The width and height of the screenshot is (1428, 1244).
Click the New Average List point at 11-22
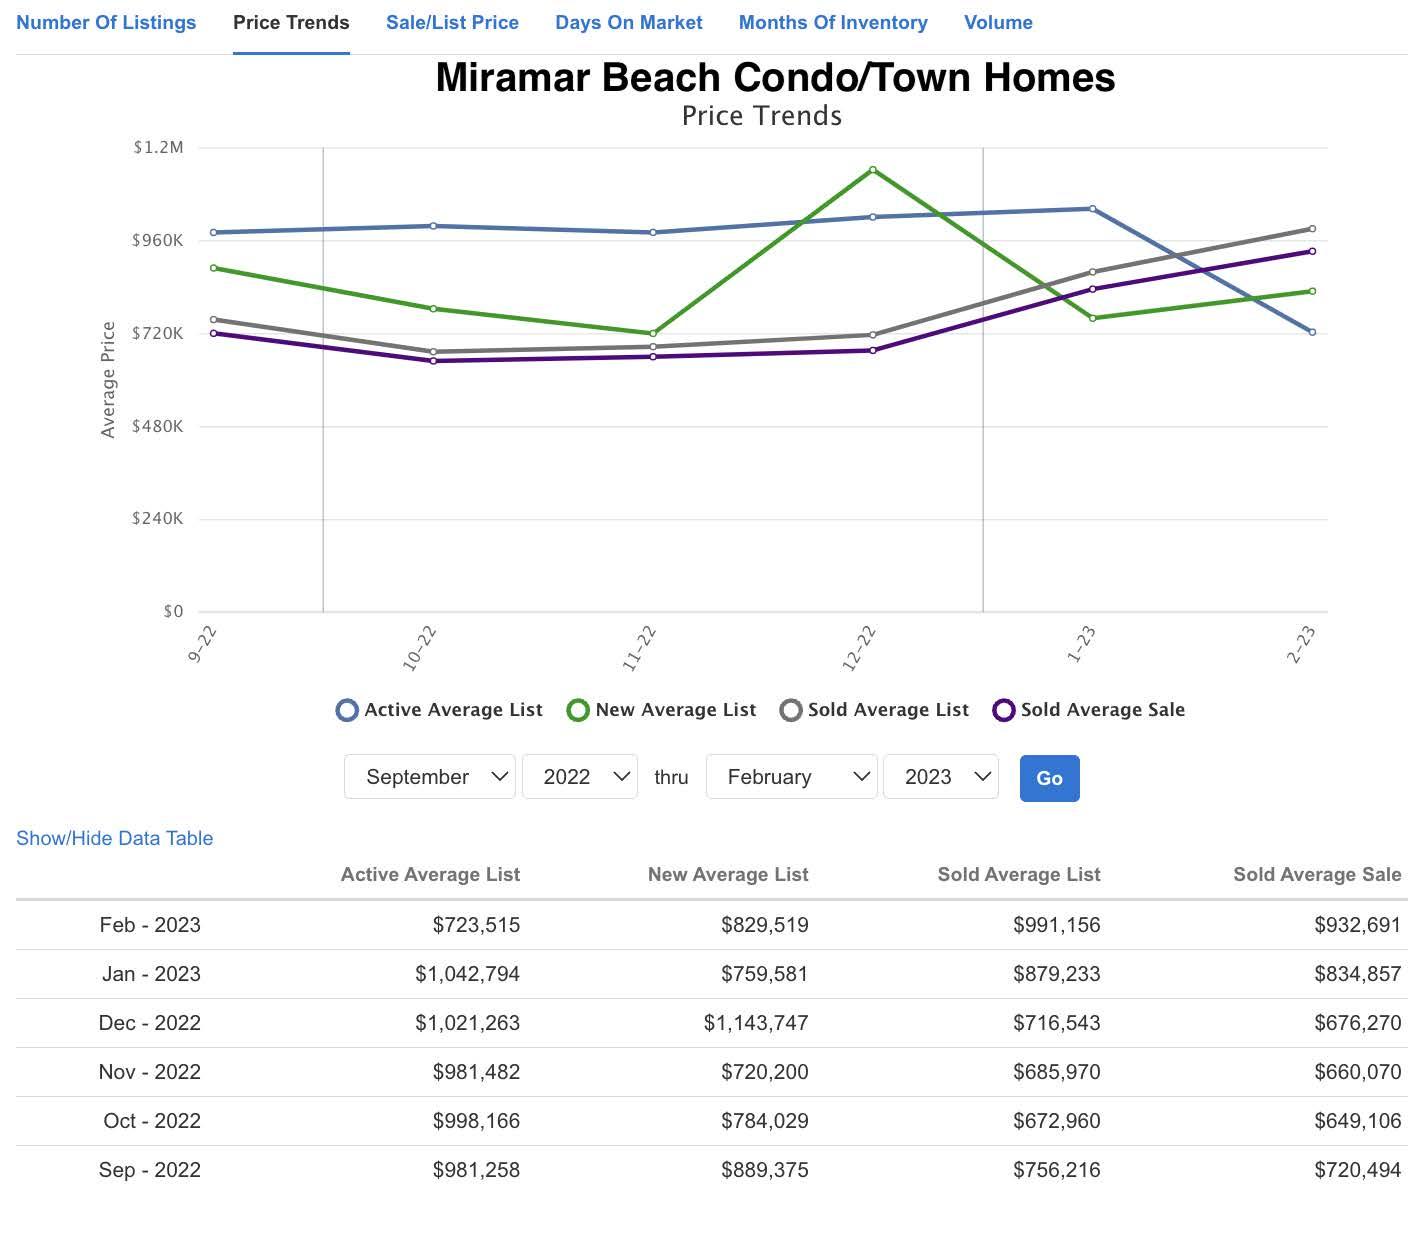[653, 333]
